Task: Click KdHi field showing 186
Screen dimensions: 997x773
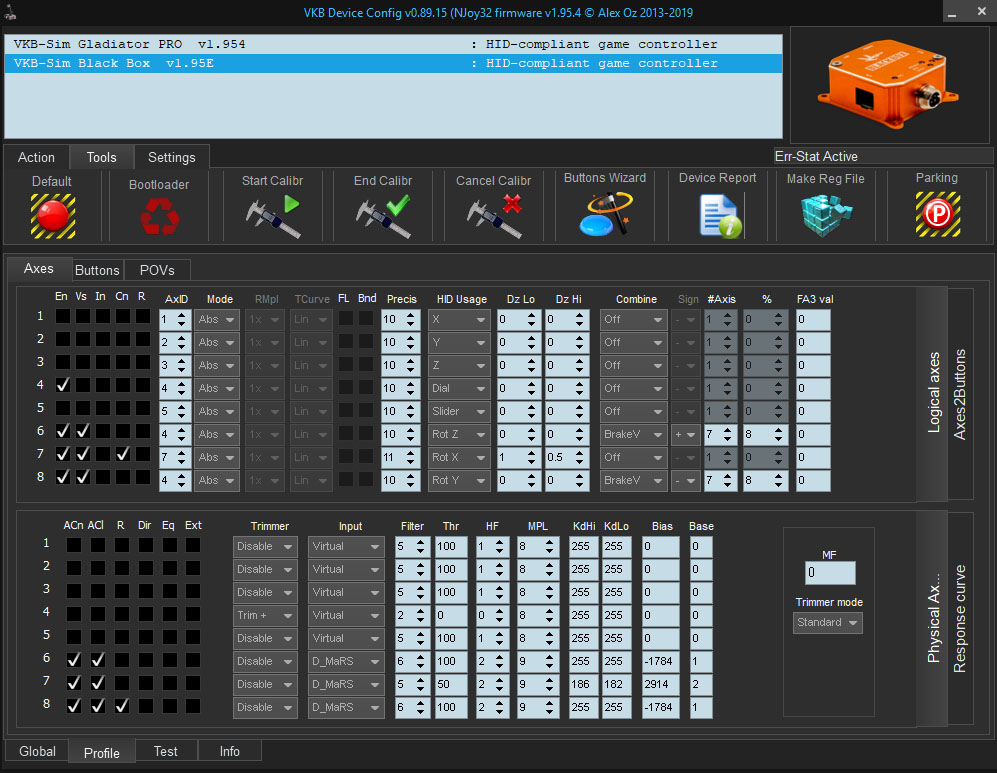Action: click(x=583, y=684)
